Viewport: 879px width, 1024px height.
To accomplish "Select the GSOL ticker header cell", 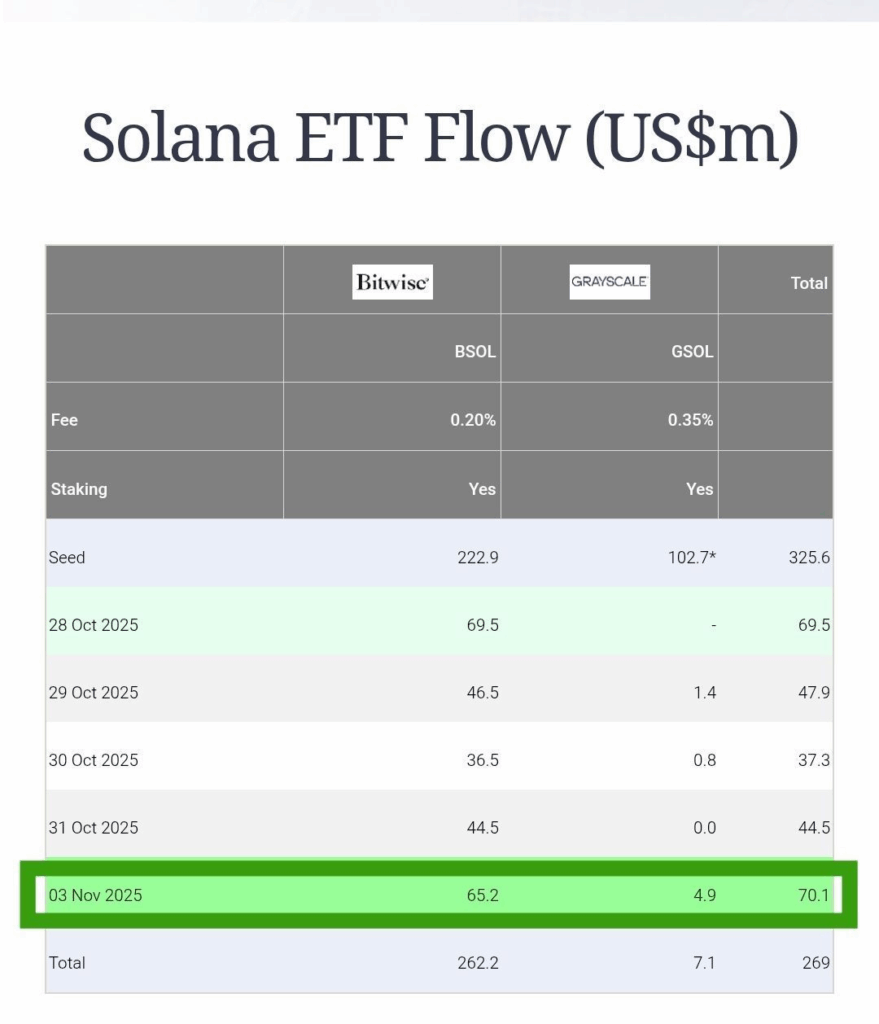I will [692, 352].
